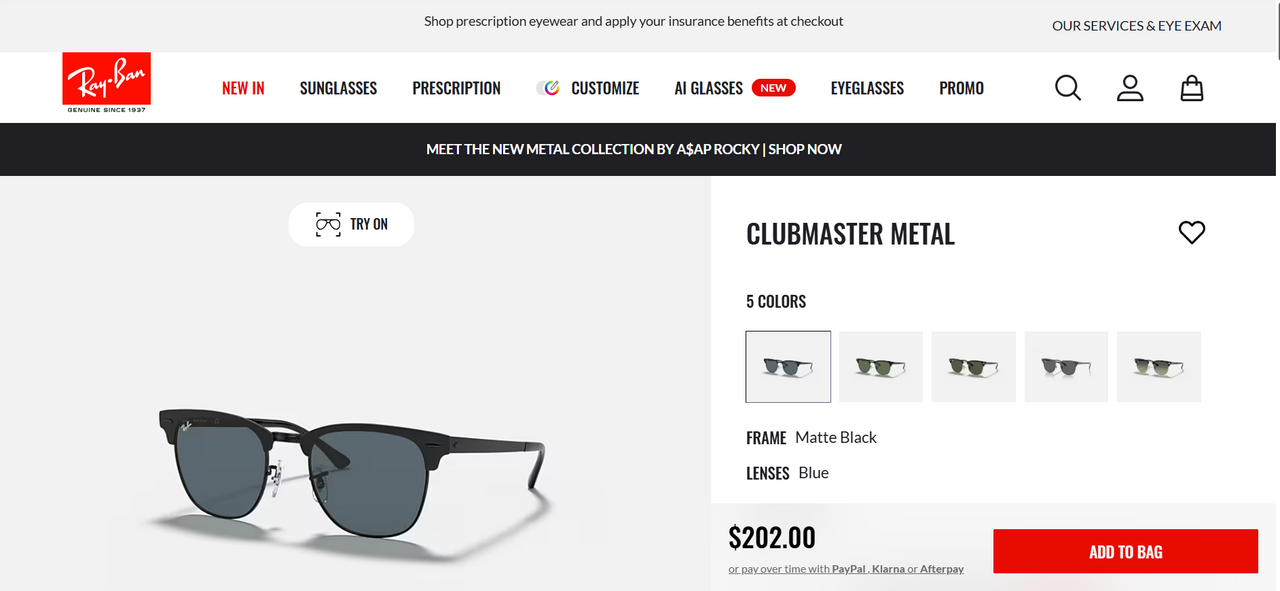1280x591 pixels.
Task: Click the Try On glasses icon
Action: (328, 224)
